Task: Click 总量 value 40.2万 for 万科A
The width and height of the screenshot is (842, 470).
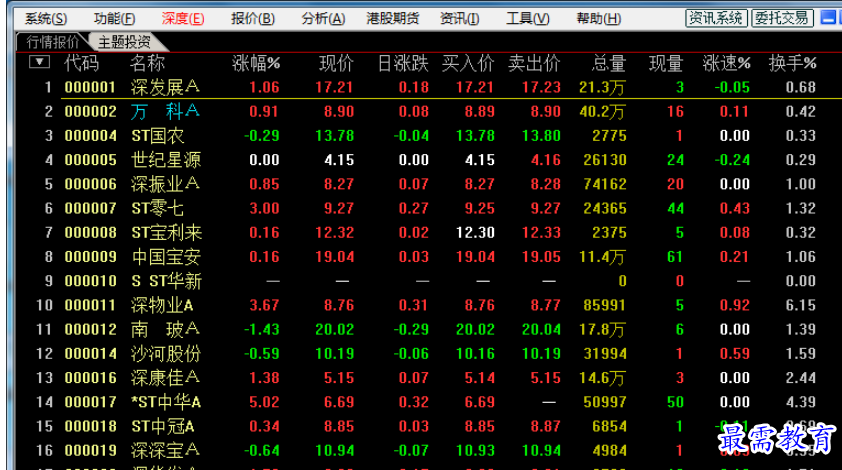Action: [603, 111]
